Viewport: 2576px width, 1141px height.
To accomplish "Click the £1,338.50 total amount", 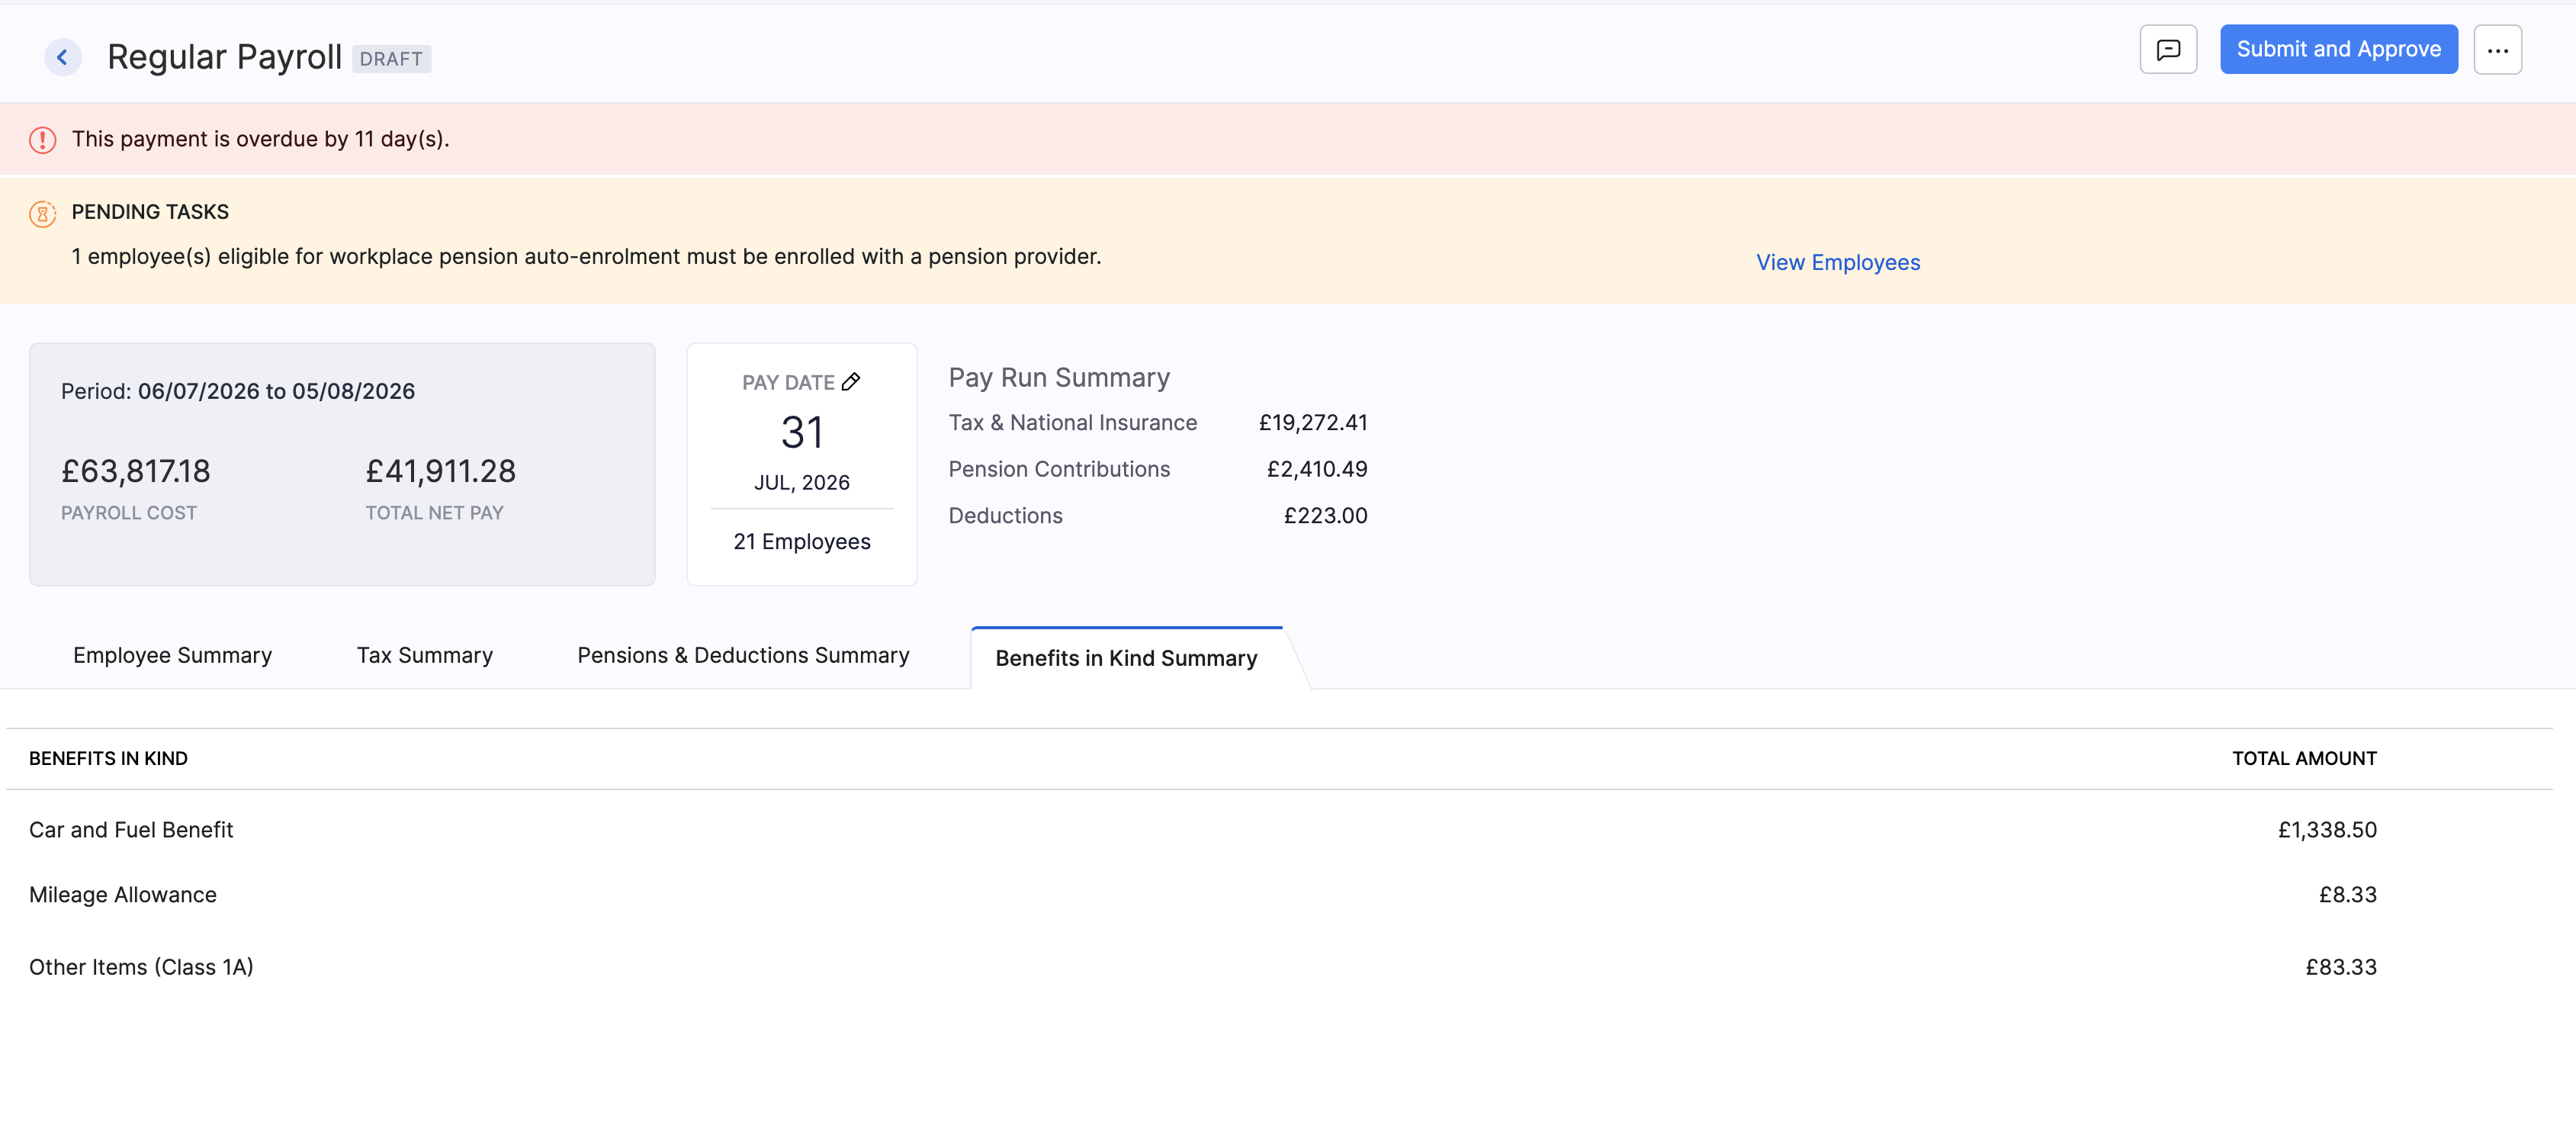I will click(x=2327, y=830).
